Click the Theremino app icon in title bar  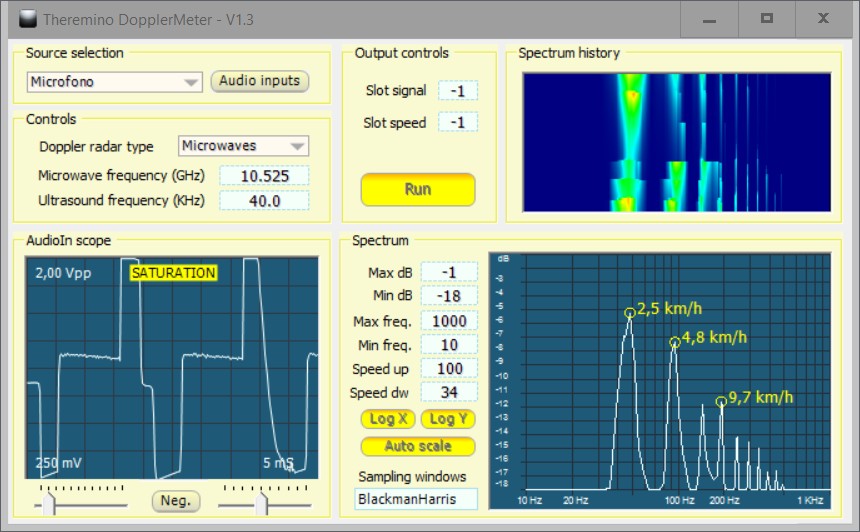click(x=27, y=18)
